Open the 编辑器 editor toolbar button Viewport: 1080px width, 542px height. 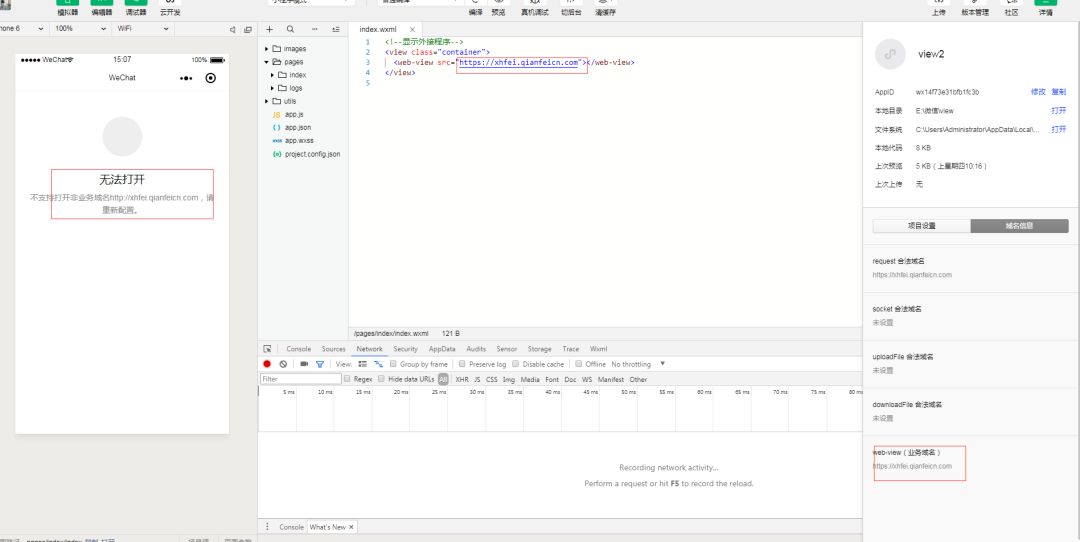(x=101, y=8)
